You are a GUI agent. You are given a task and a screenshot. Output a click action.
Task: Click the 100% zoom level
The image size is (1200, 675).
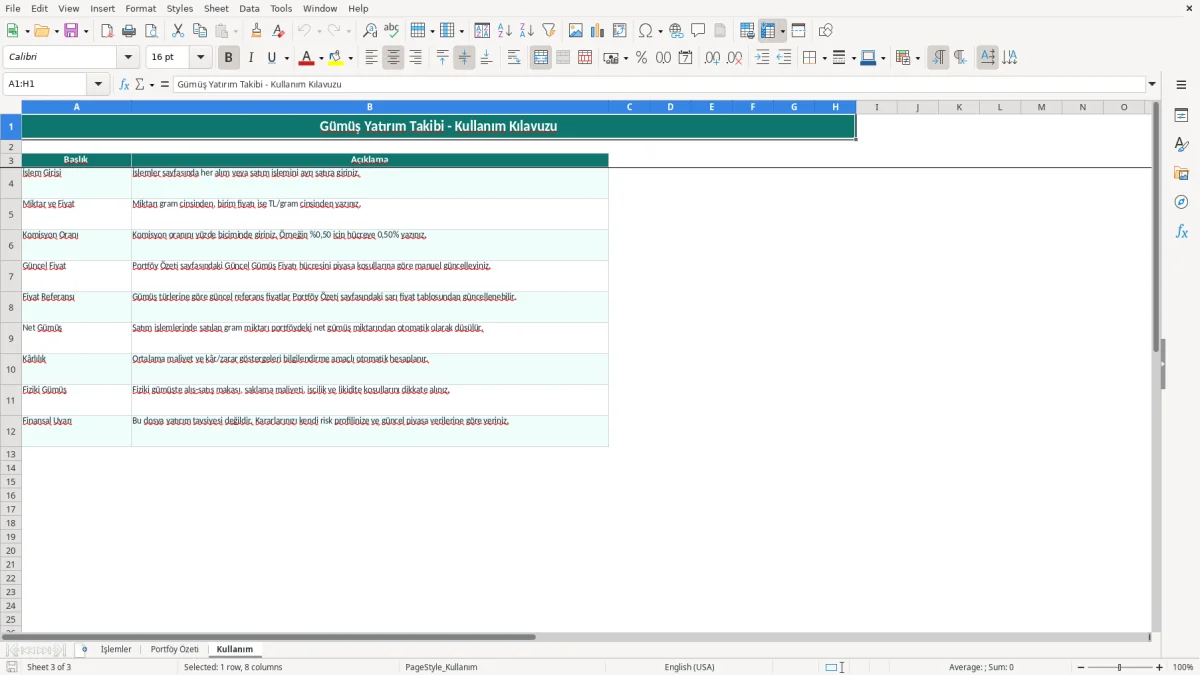coord(1183,667)
